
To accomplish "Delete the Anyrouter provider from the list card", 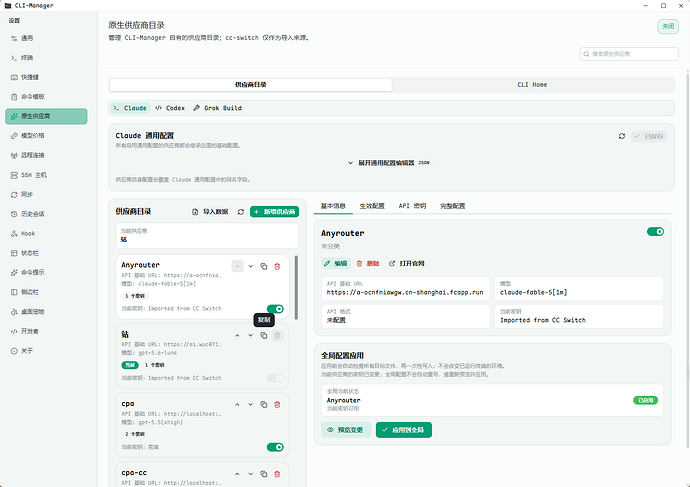I will click(277, 266).
